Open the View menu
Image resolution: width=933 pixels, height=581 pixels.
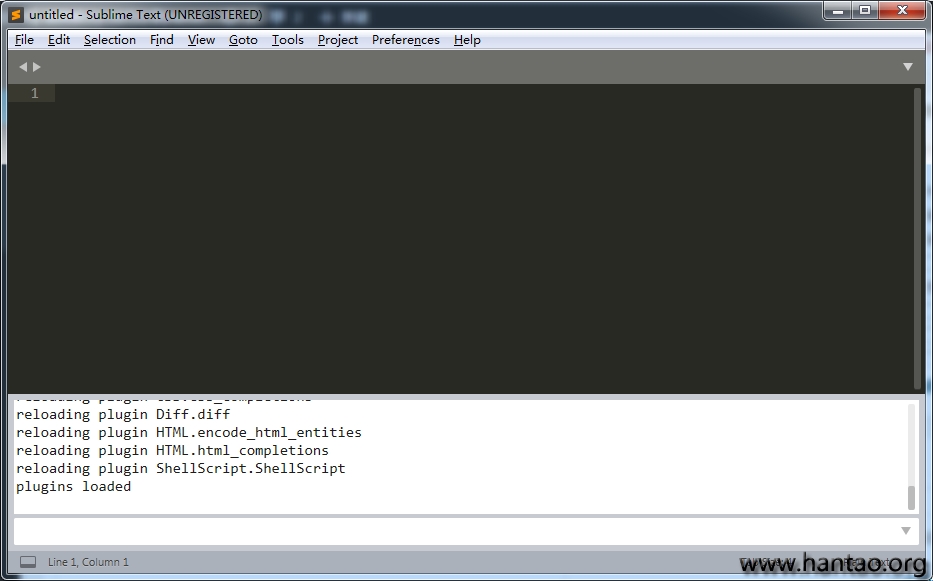(x=201, y=40)
